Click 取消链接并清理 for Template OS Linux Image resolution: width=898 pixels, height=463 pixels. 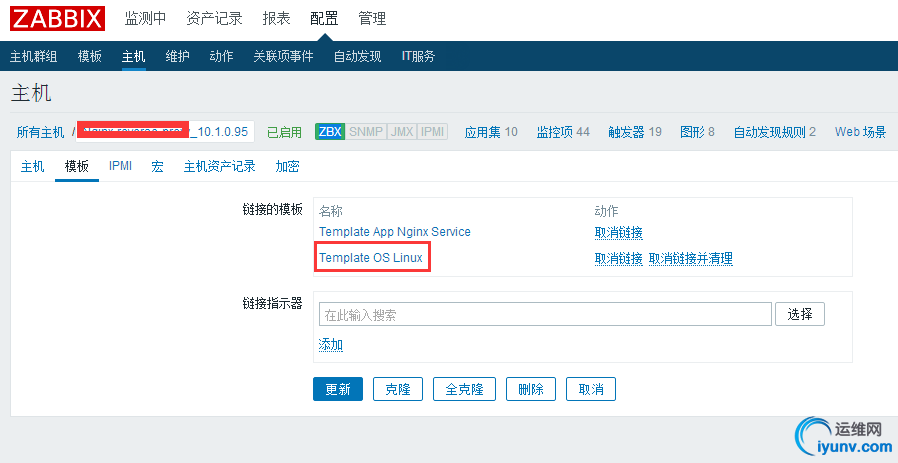690,259
